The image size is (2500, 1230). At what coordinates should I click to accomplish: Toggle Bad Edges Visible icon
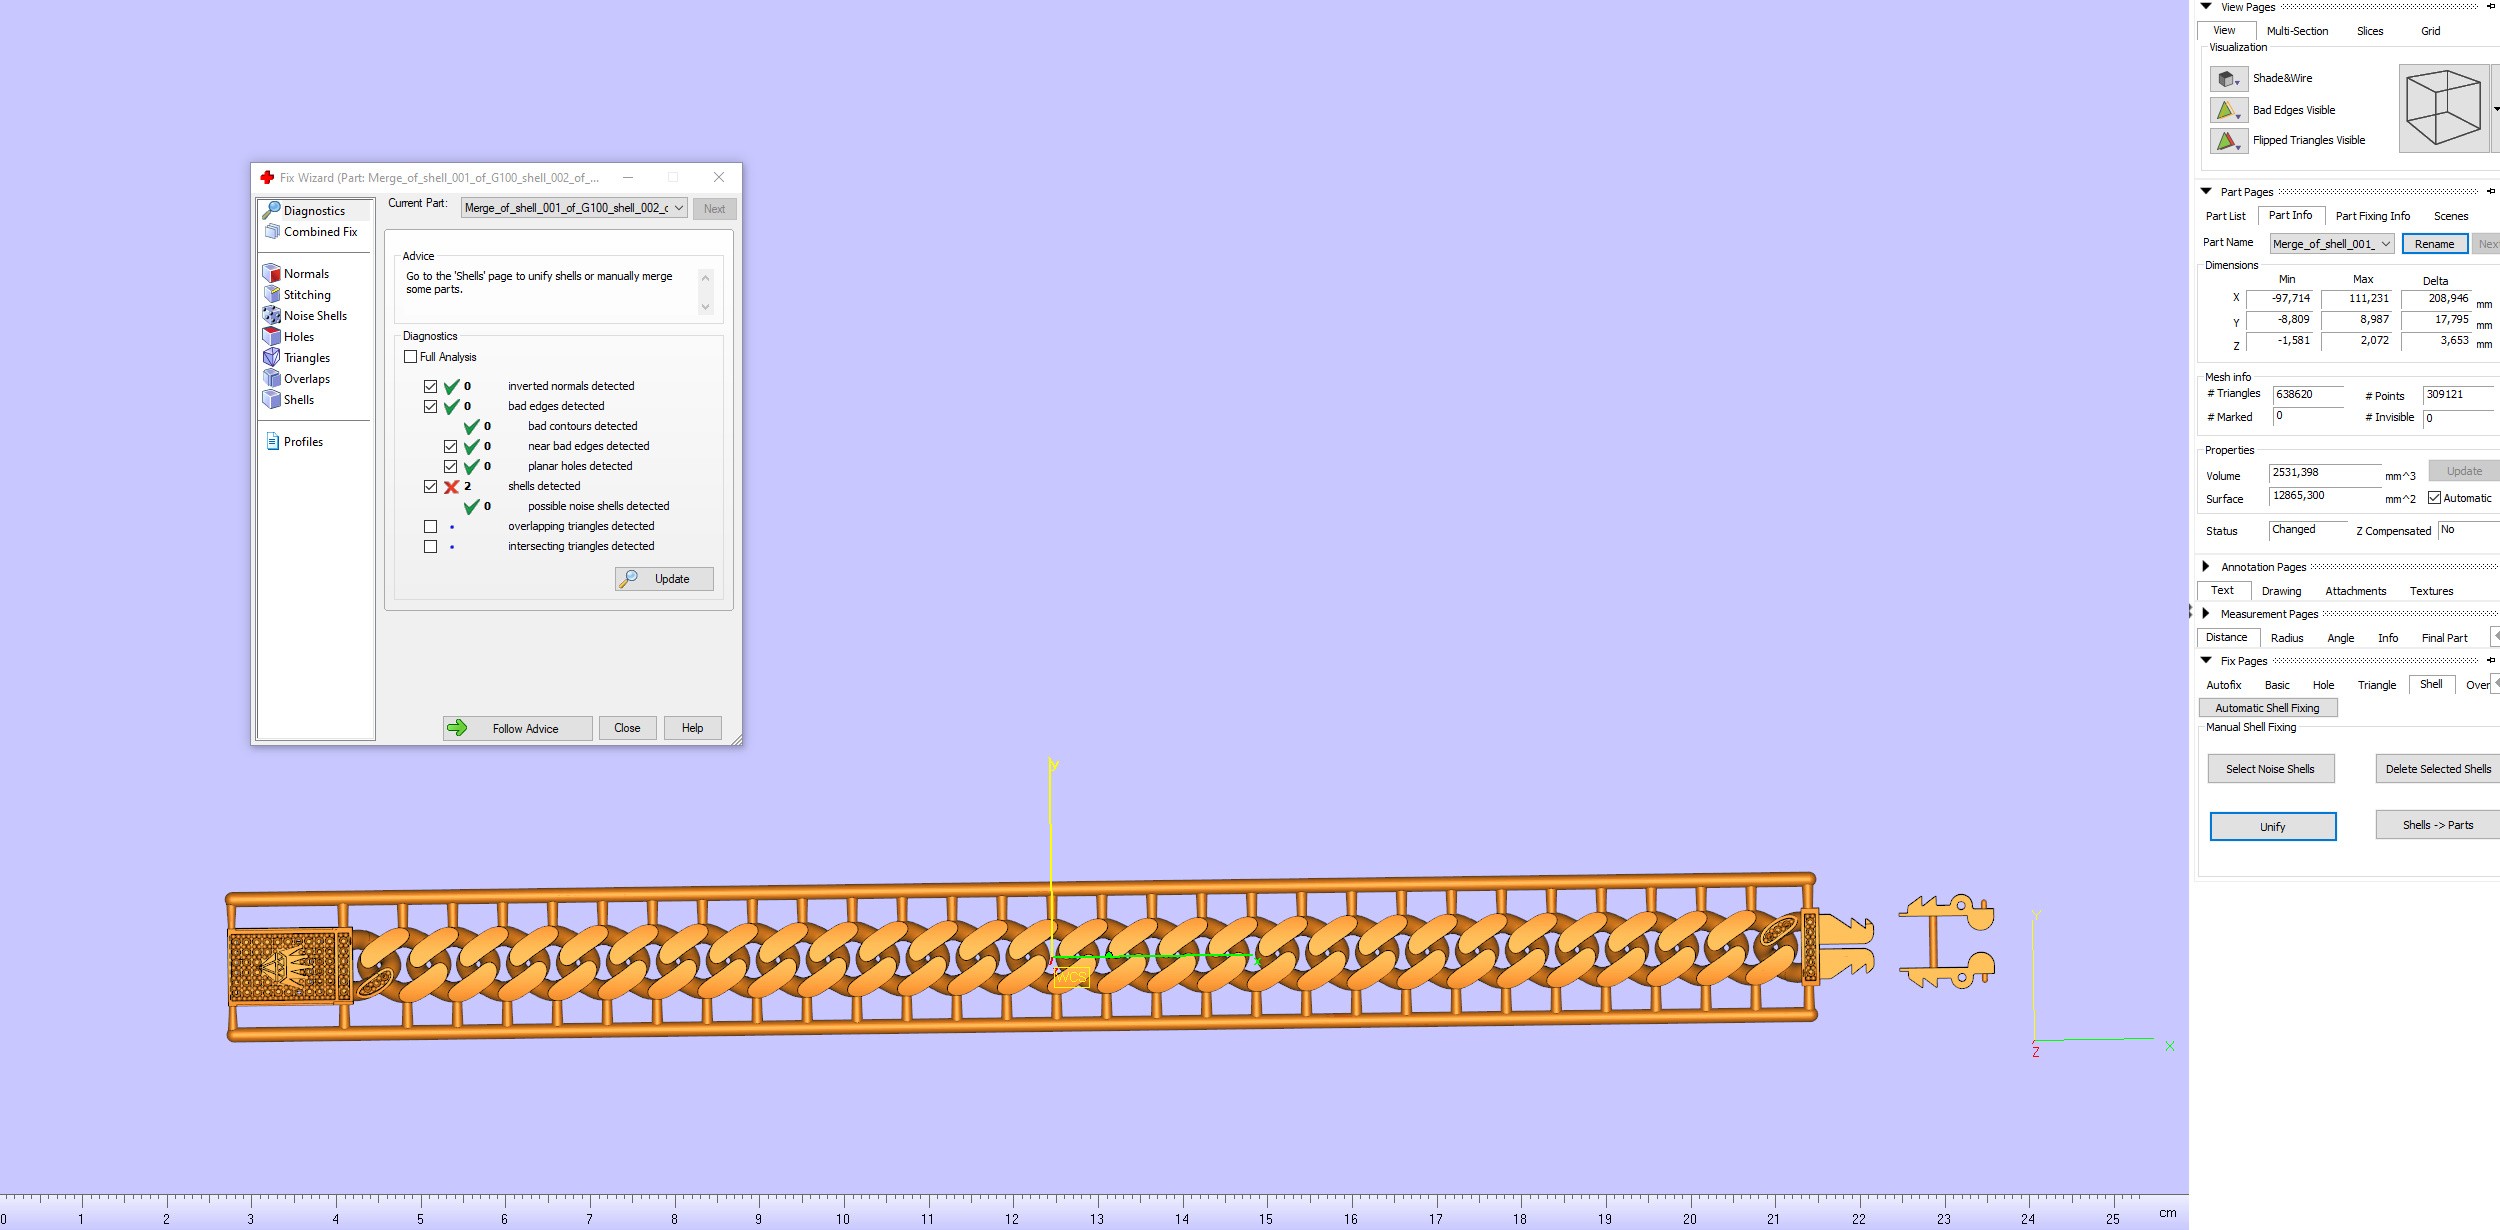2228,110
